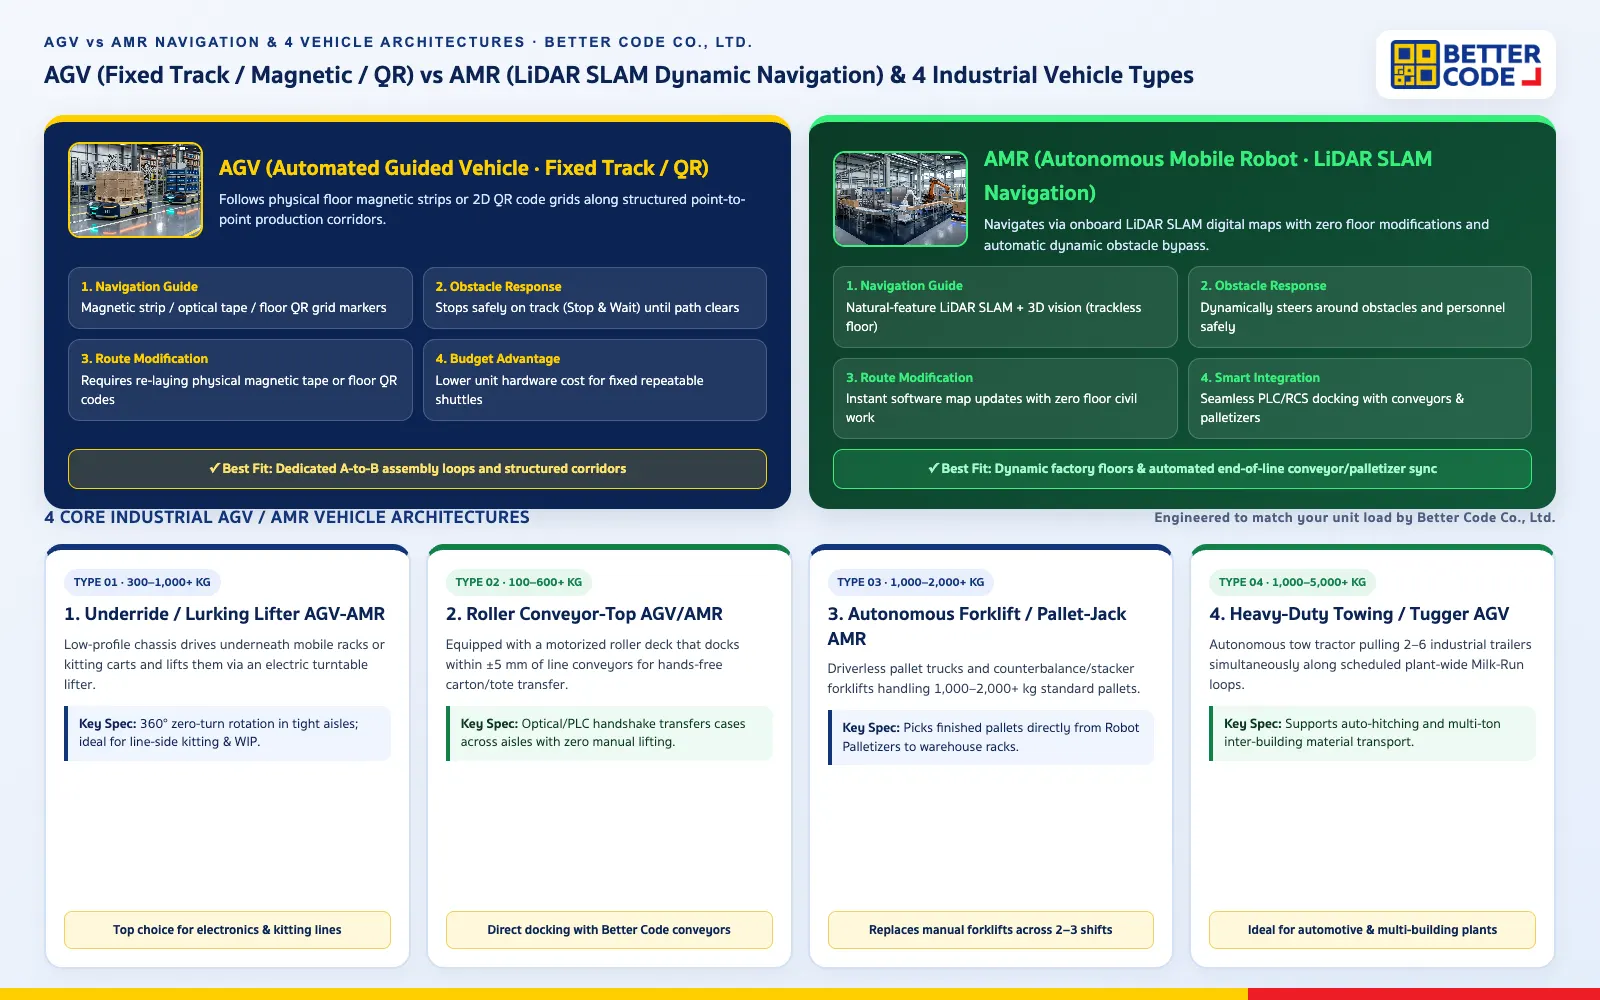Select the AGV Route Modification card

coord(240,380)
